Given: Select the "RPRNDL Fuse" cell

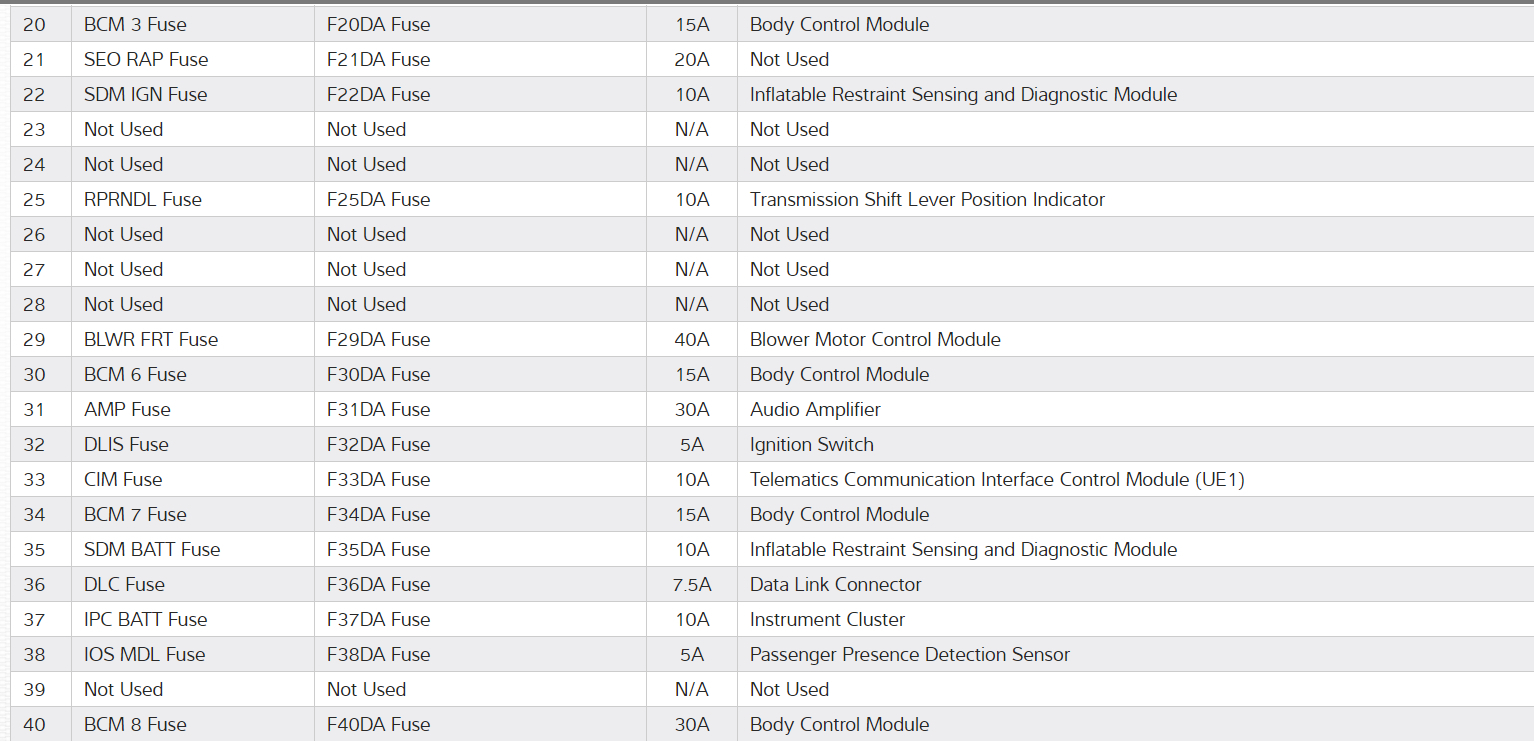Looking at the screenshot, I should click(x=143, y=199).
